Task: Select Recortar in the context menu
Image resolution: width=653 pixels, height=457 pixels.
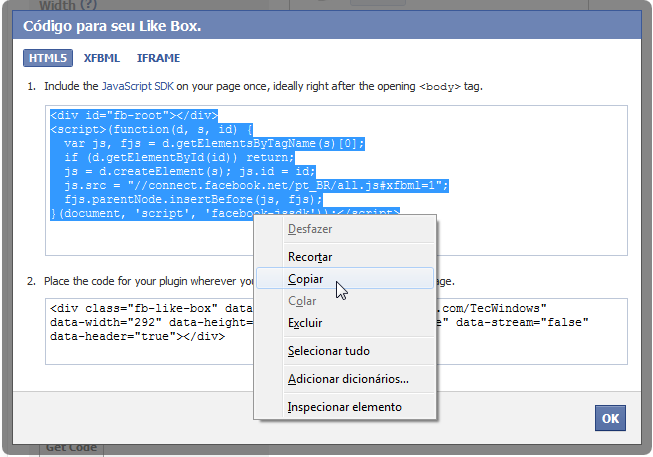Action: click(309, 257)
